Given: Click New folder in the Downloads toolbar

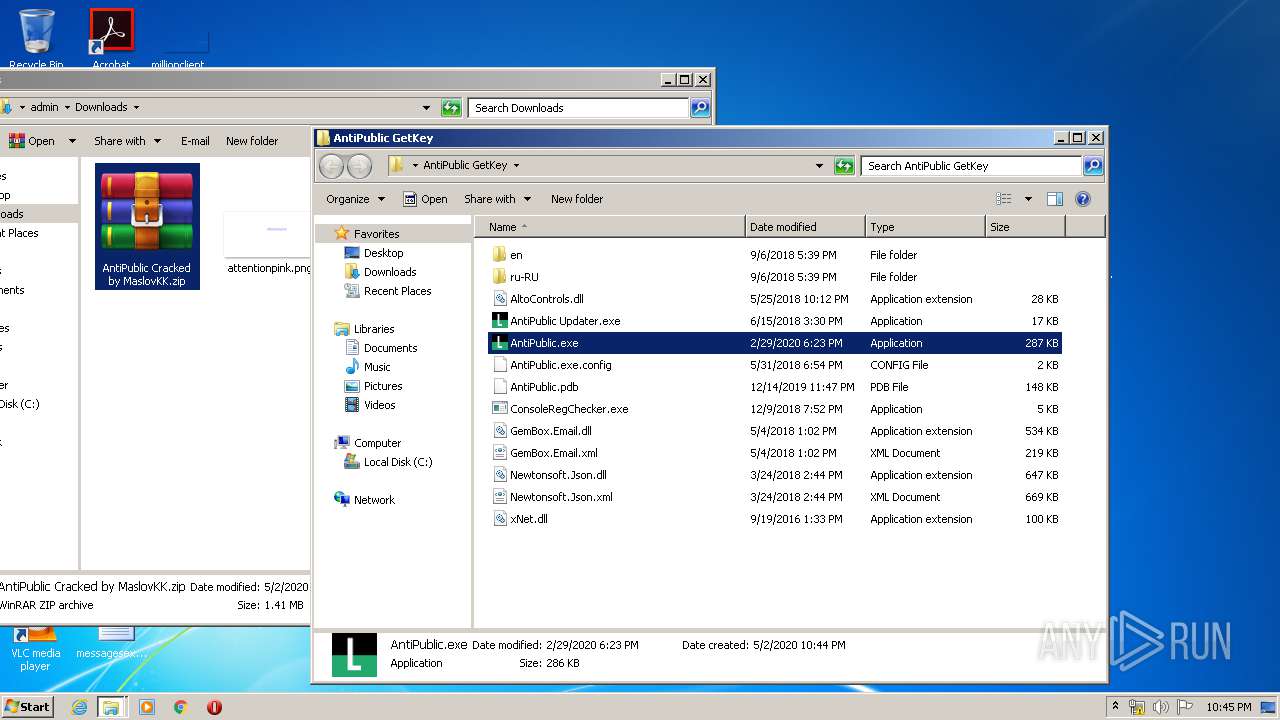Looking at the screenshot, I should pyautogui.click(x=252, y=141).
